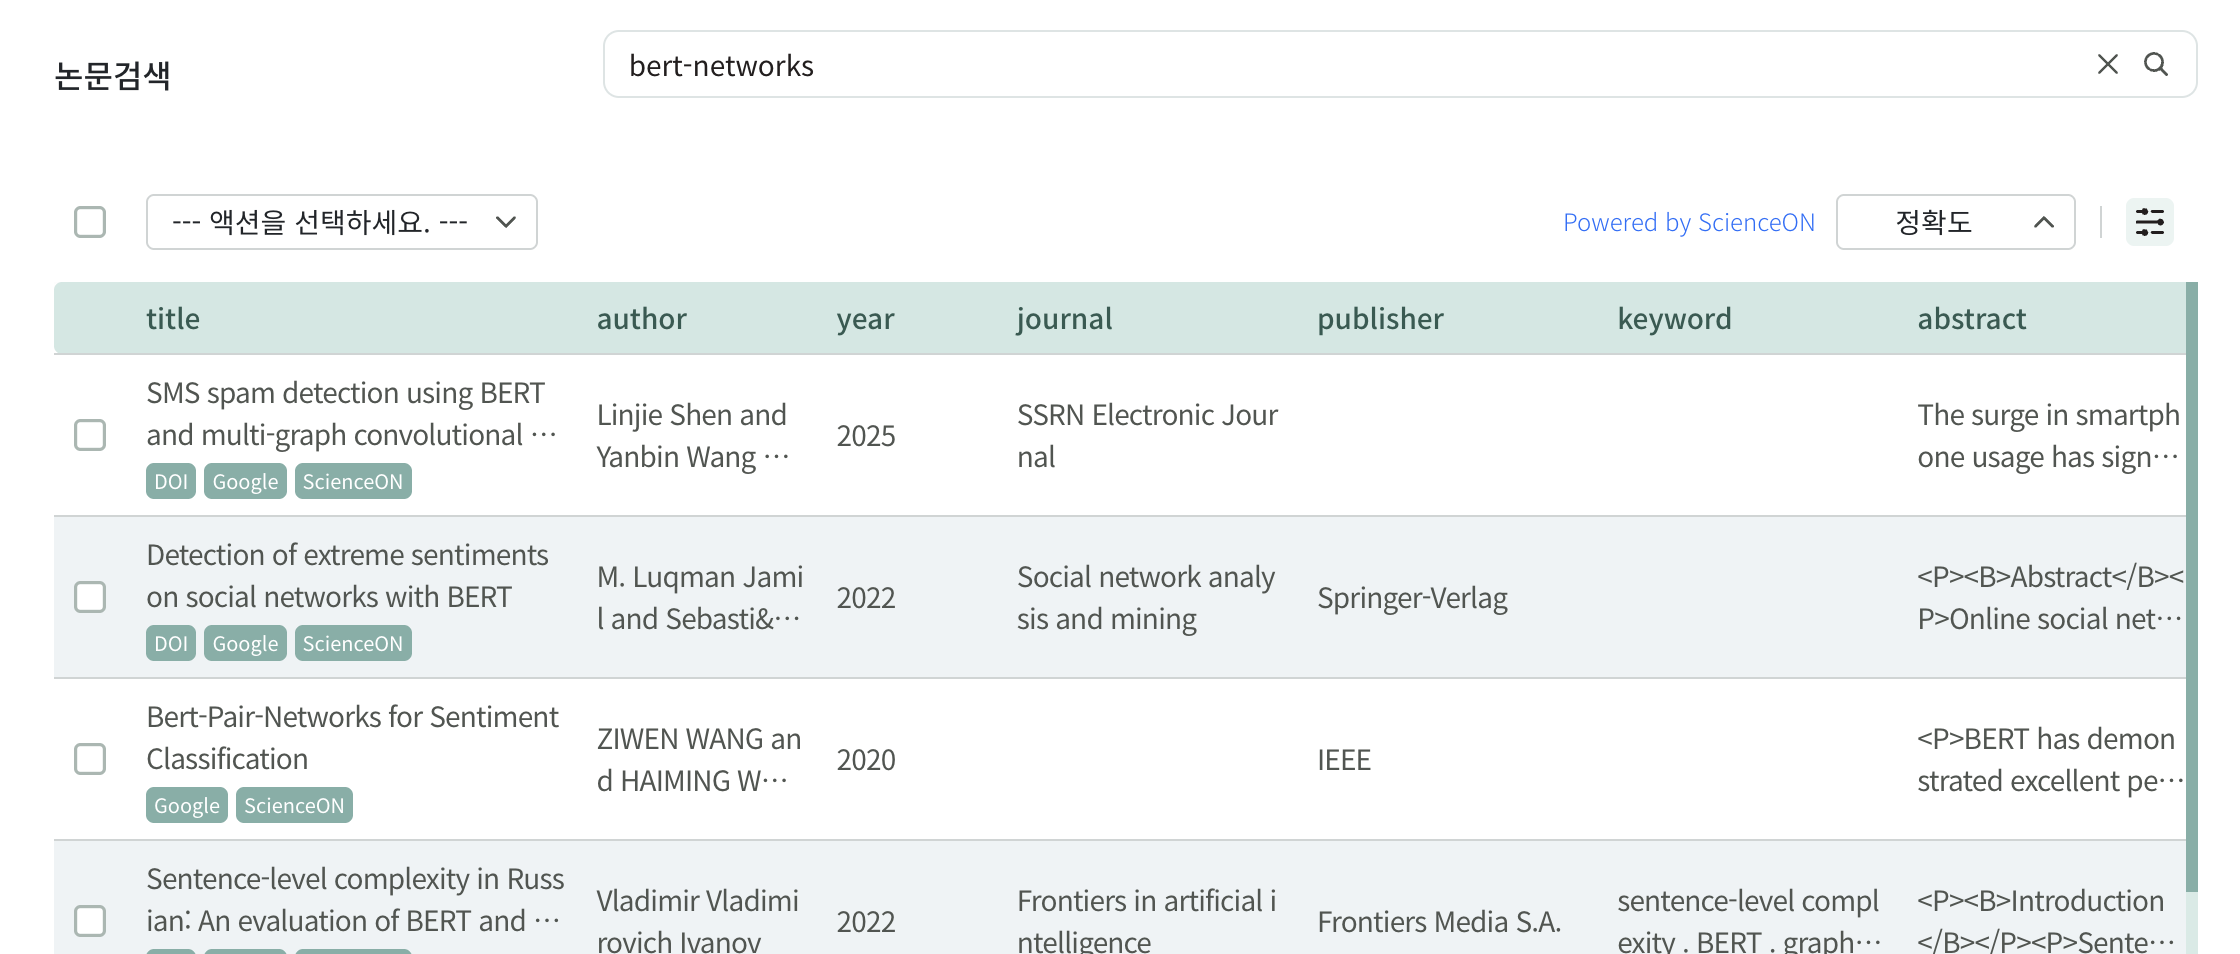Open ScienceON tag for SMS spam detection paper

click(x=353, y=481)
